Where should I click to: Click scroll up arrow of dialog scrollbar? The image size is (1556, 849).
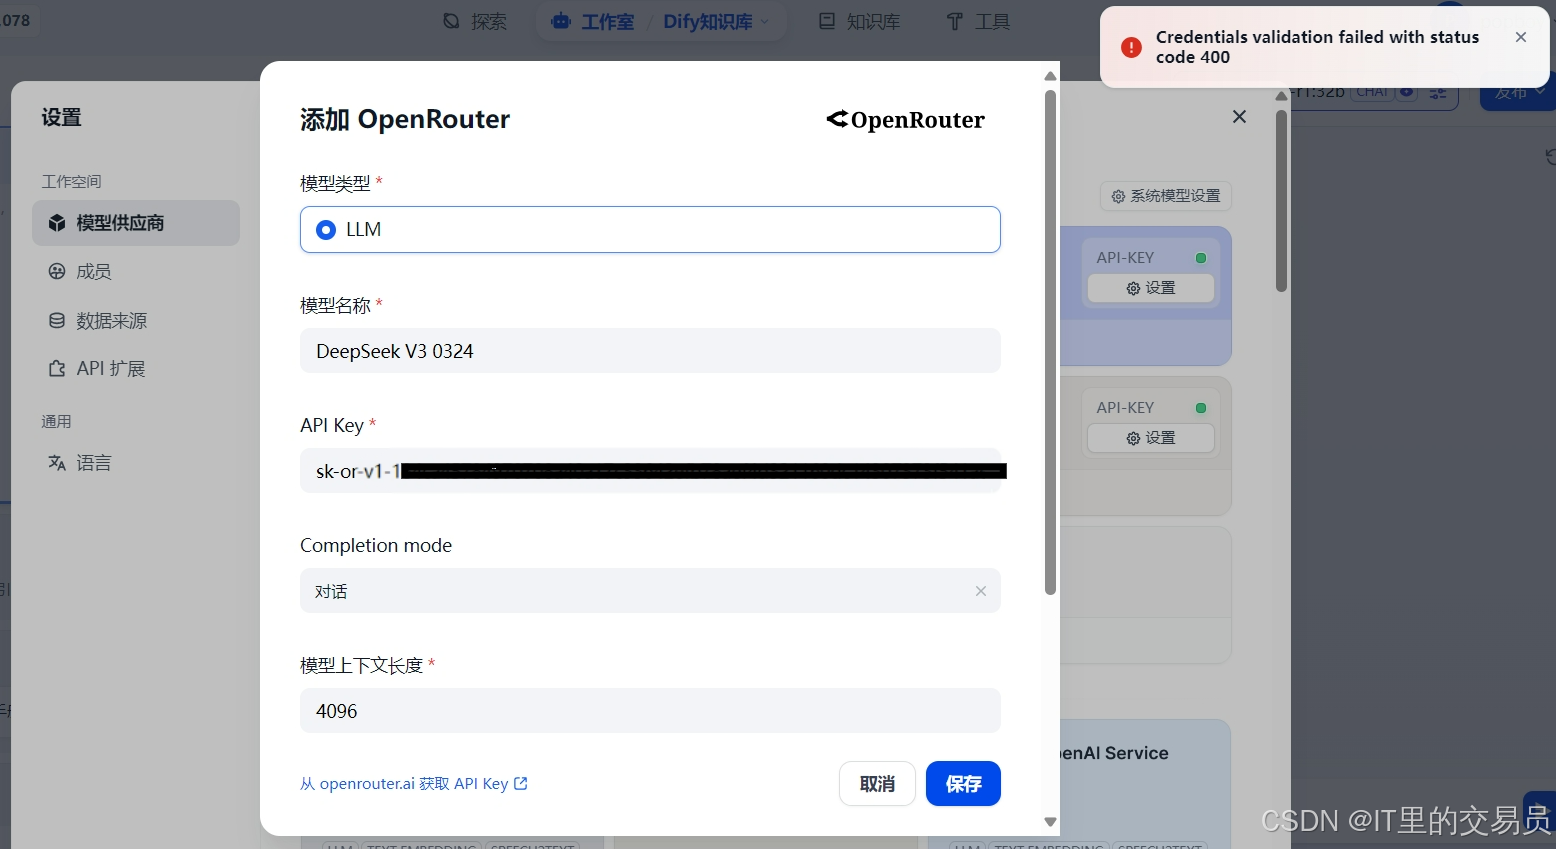1050,76
